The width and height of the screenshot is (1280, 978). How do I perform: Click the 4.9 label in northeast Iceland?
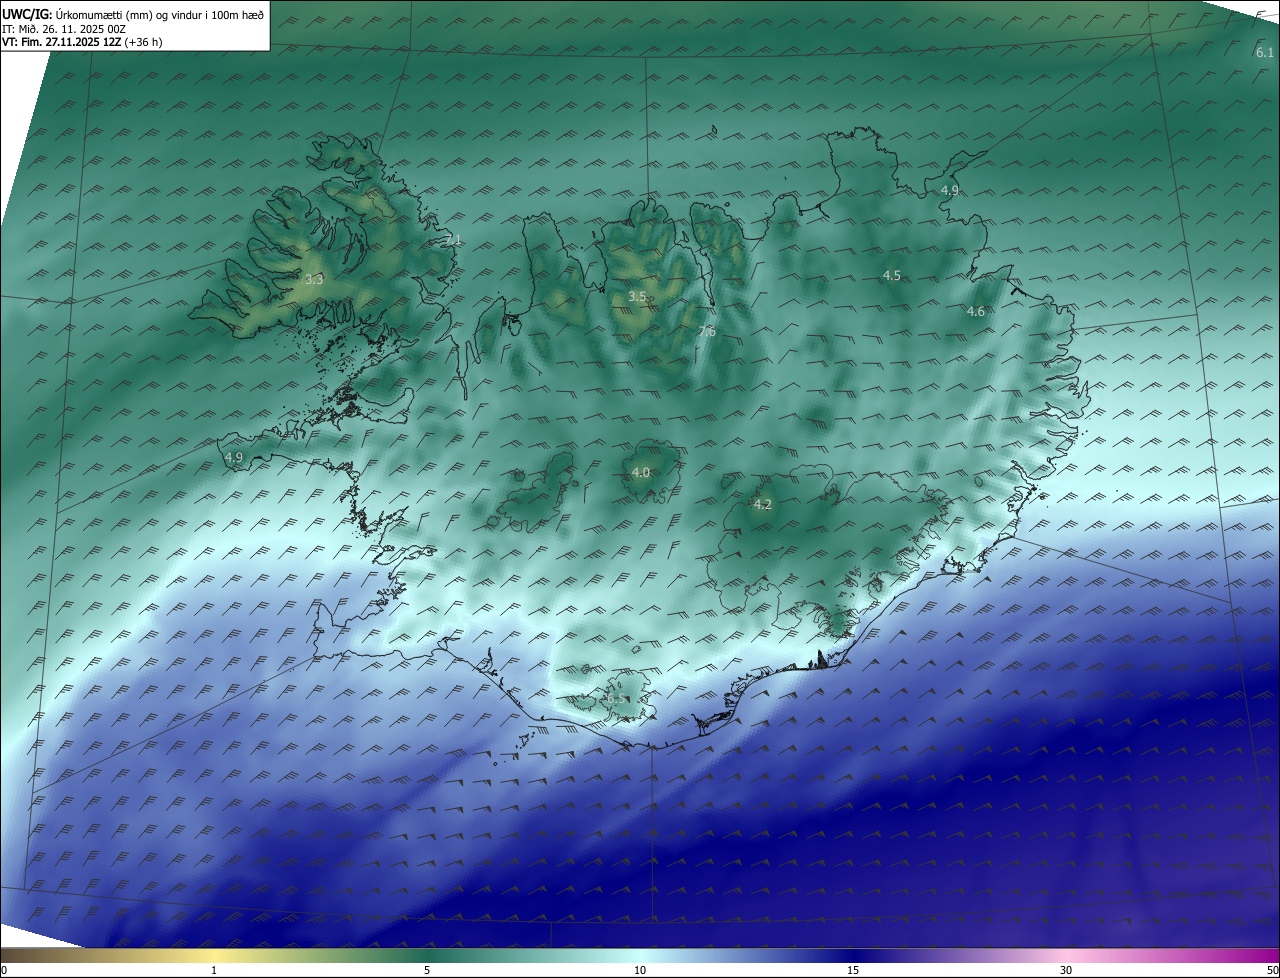coord(949,190)
